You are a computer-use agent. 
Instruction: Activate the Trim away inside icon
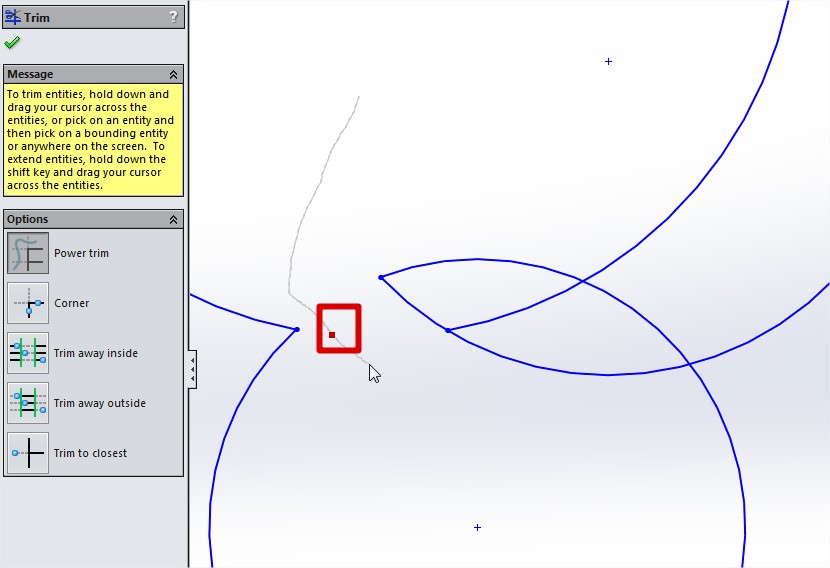[28, 353]
